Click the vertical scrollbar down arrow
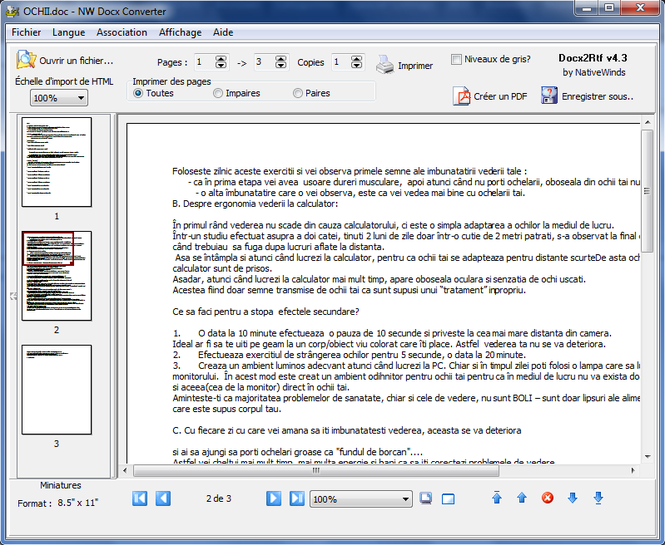Screen dimensions: 665x545 coord(647,457)
